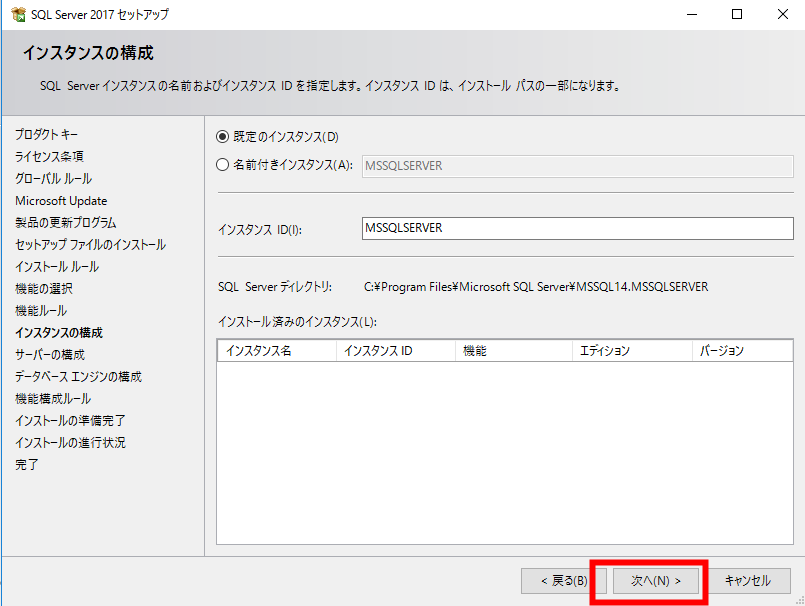Image resolution: width=805 pixels, height=606 pixels.
Task: Select サーバーの構成 step in sidebar
Action: coord(50,355)
